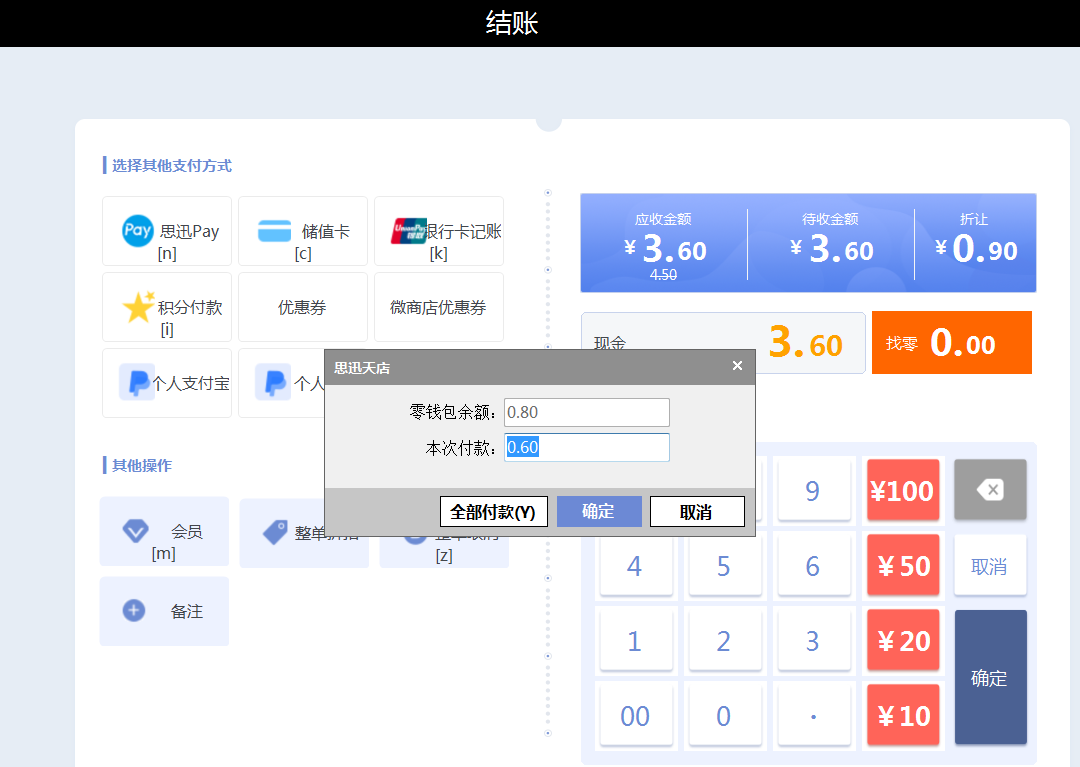Choose the 储值卡 stored-value card icon
The height and width of the screenshot is (767, 1080).
tap(274, 231)
